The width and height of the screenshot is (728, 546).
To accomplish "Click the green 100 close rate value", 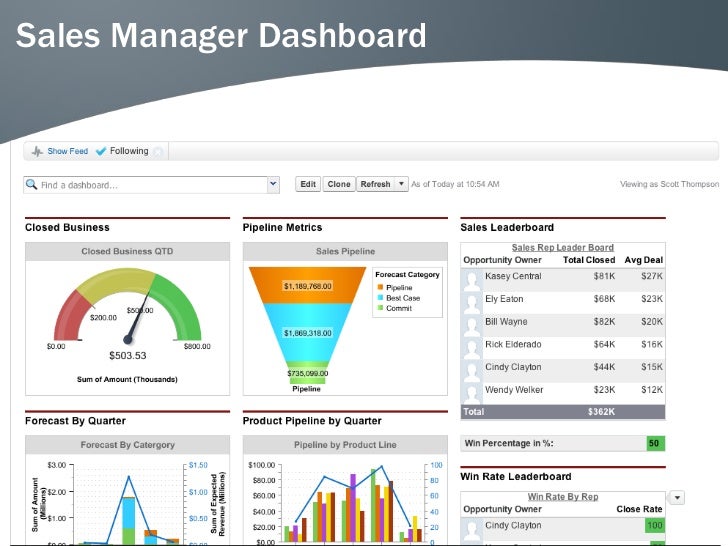I will coord(655,525).
